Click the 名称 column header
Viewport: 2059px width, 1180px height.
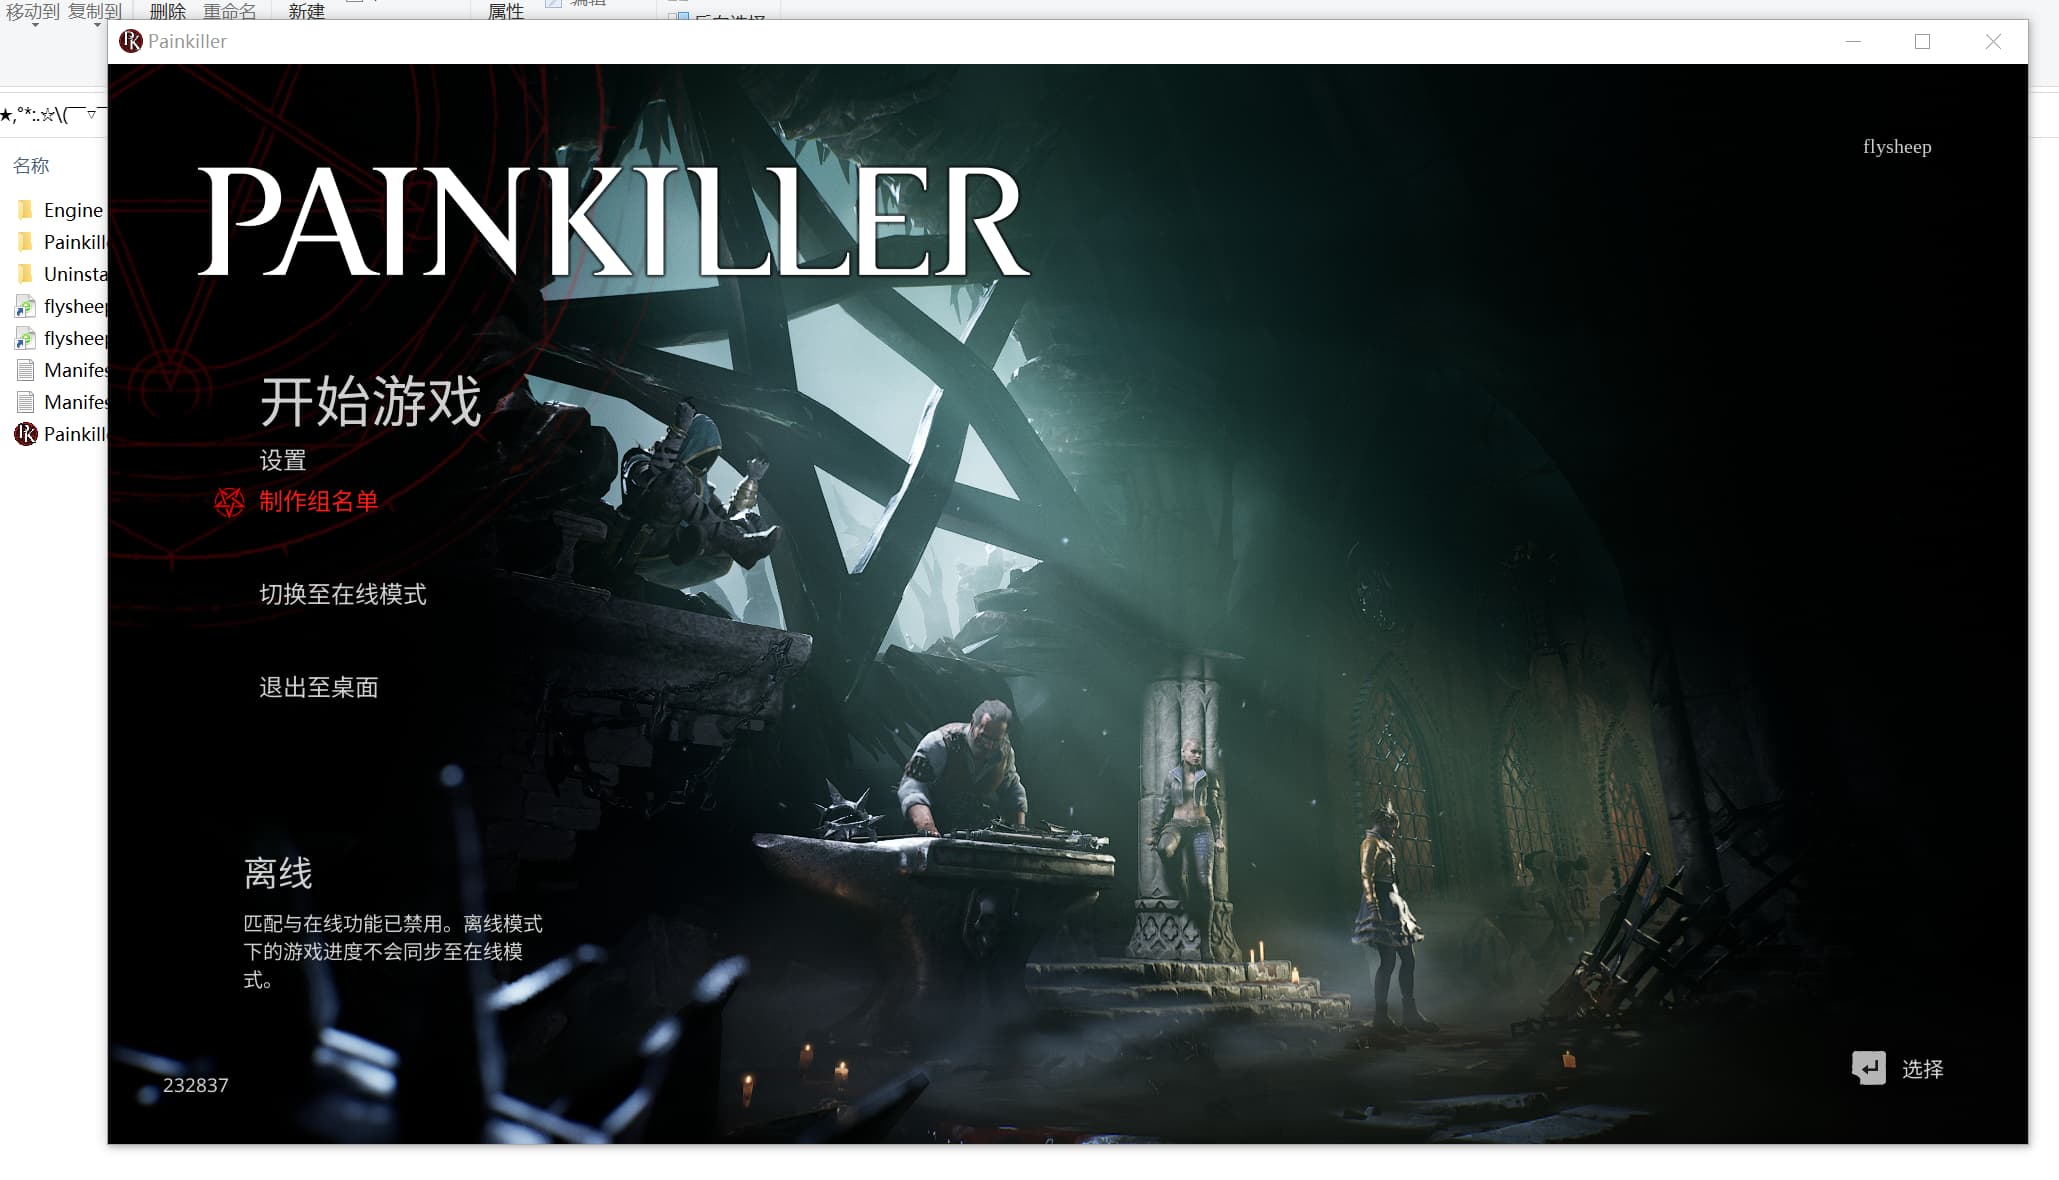coord(31,166)
